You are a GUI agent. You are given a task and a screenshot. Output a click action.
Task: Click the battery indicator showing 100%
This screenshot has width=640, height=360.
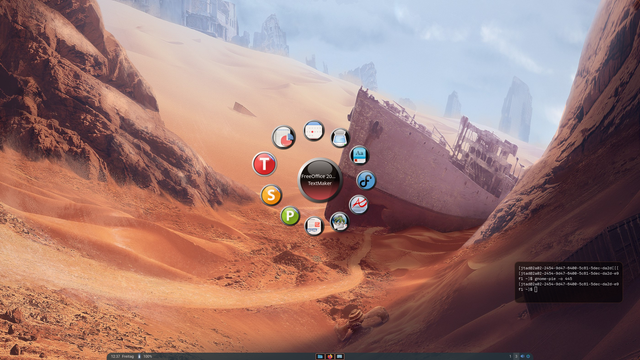pos(145,356)
